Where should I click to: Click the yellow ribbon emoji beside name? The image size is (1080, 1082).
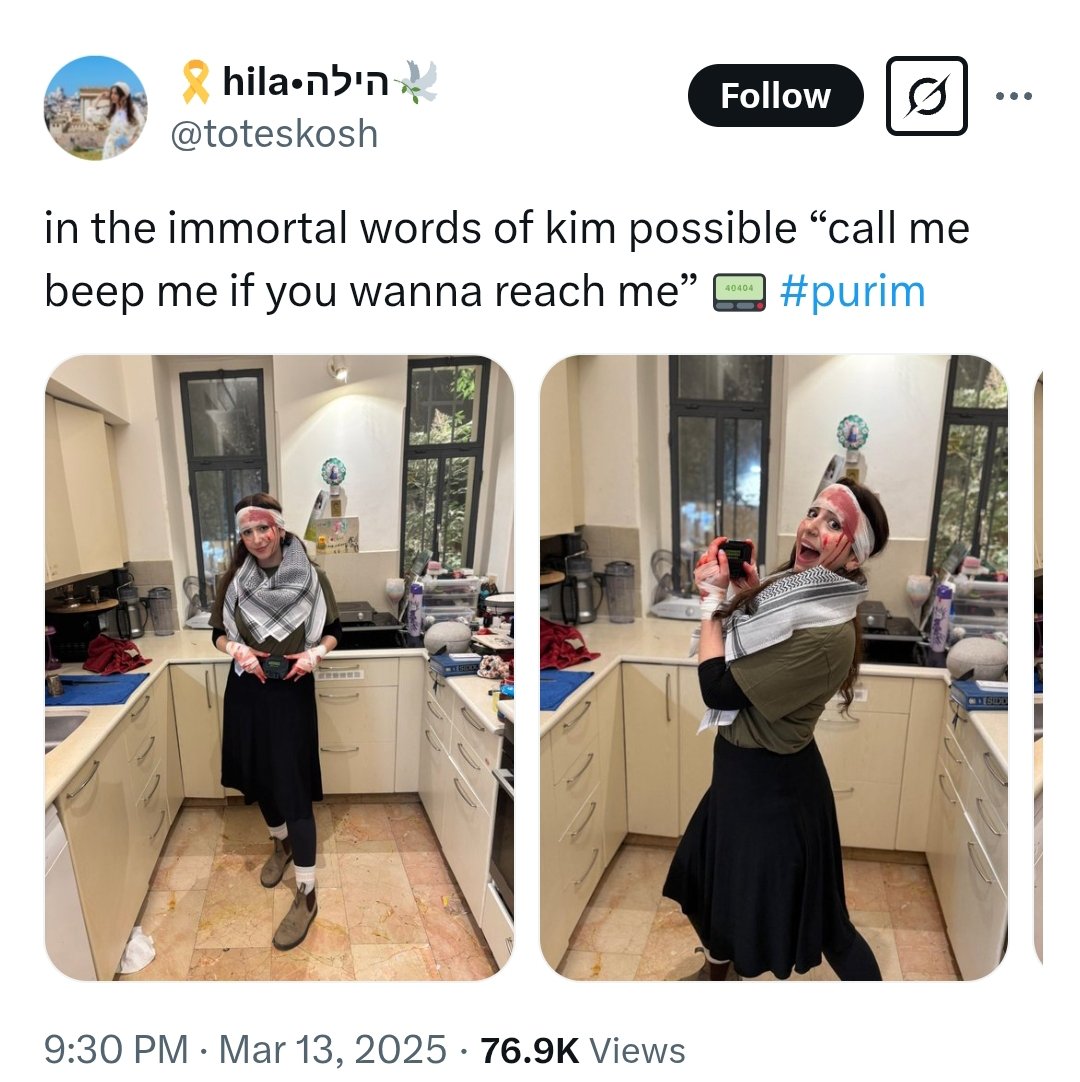coord(196,83)
